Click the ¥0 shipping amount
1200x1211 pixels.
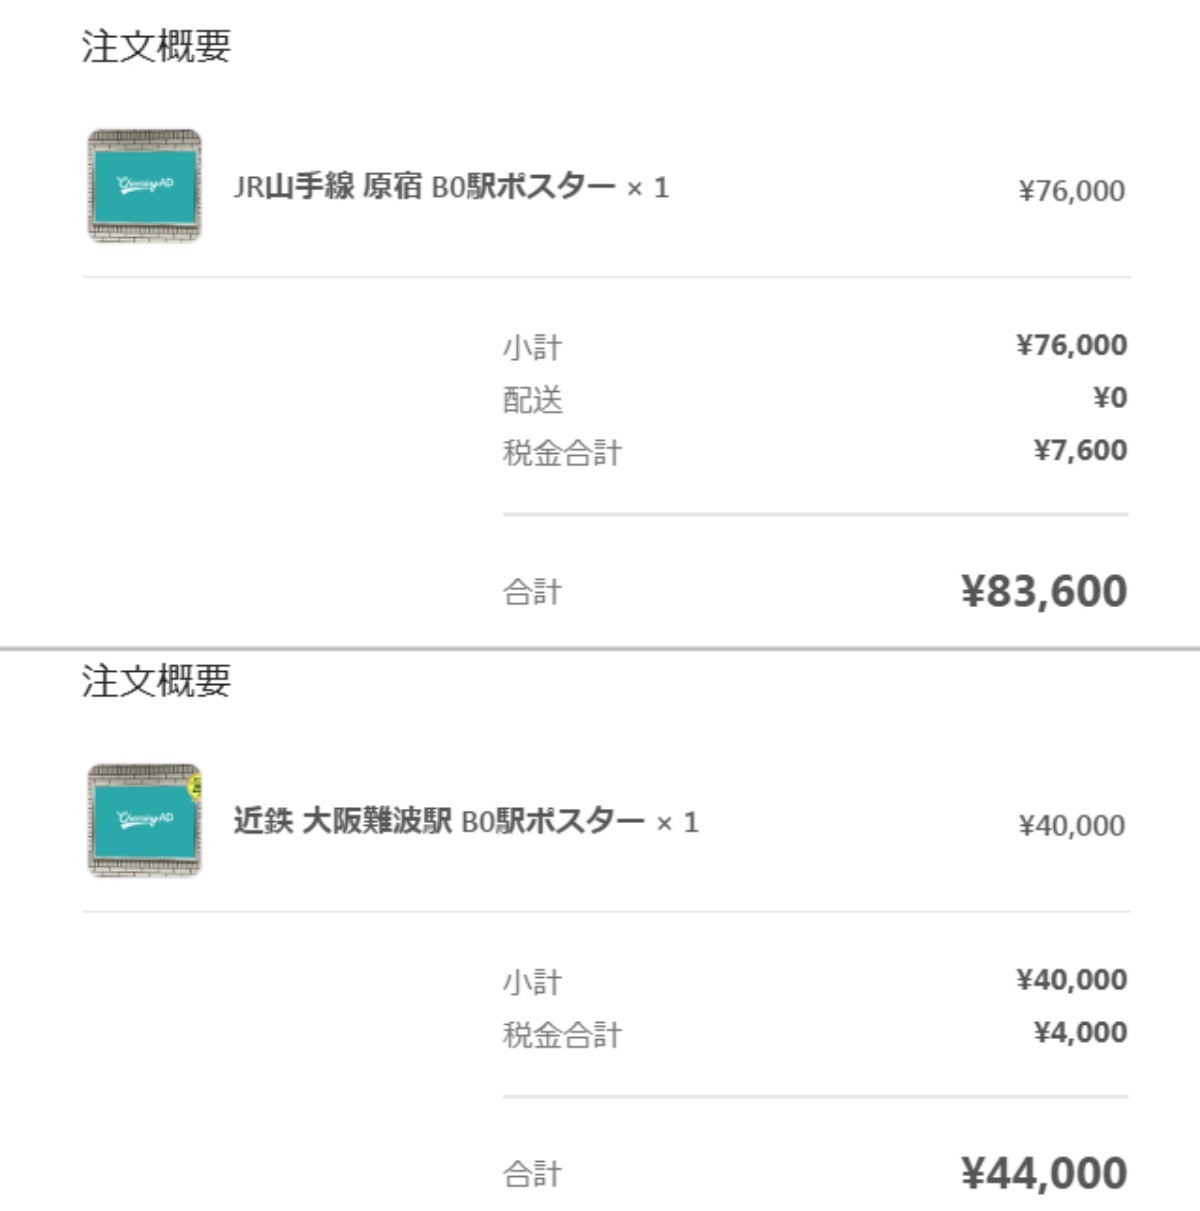click(1110, 398)
